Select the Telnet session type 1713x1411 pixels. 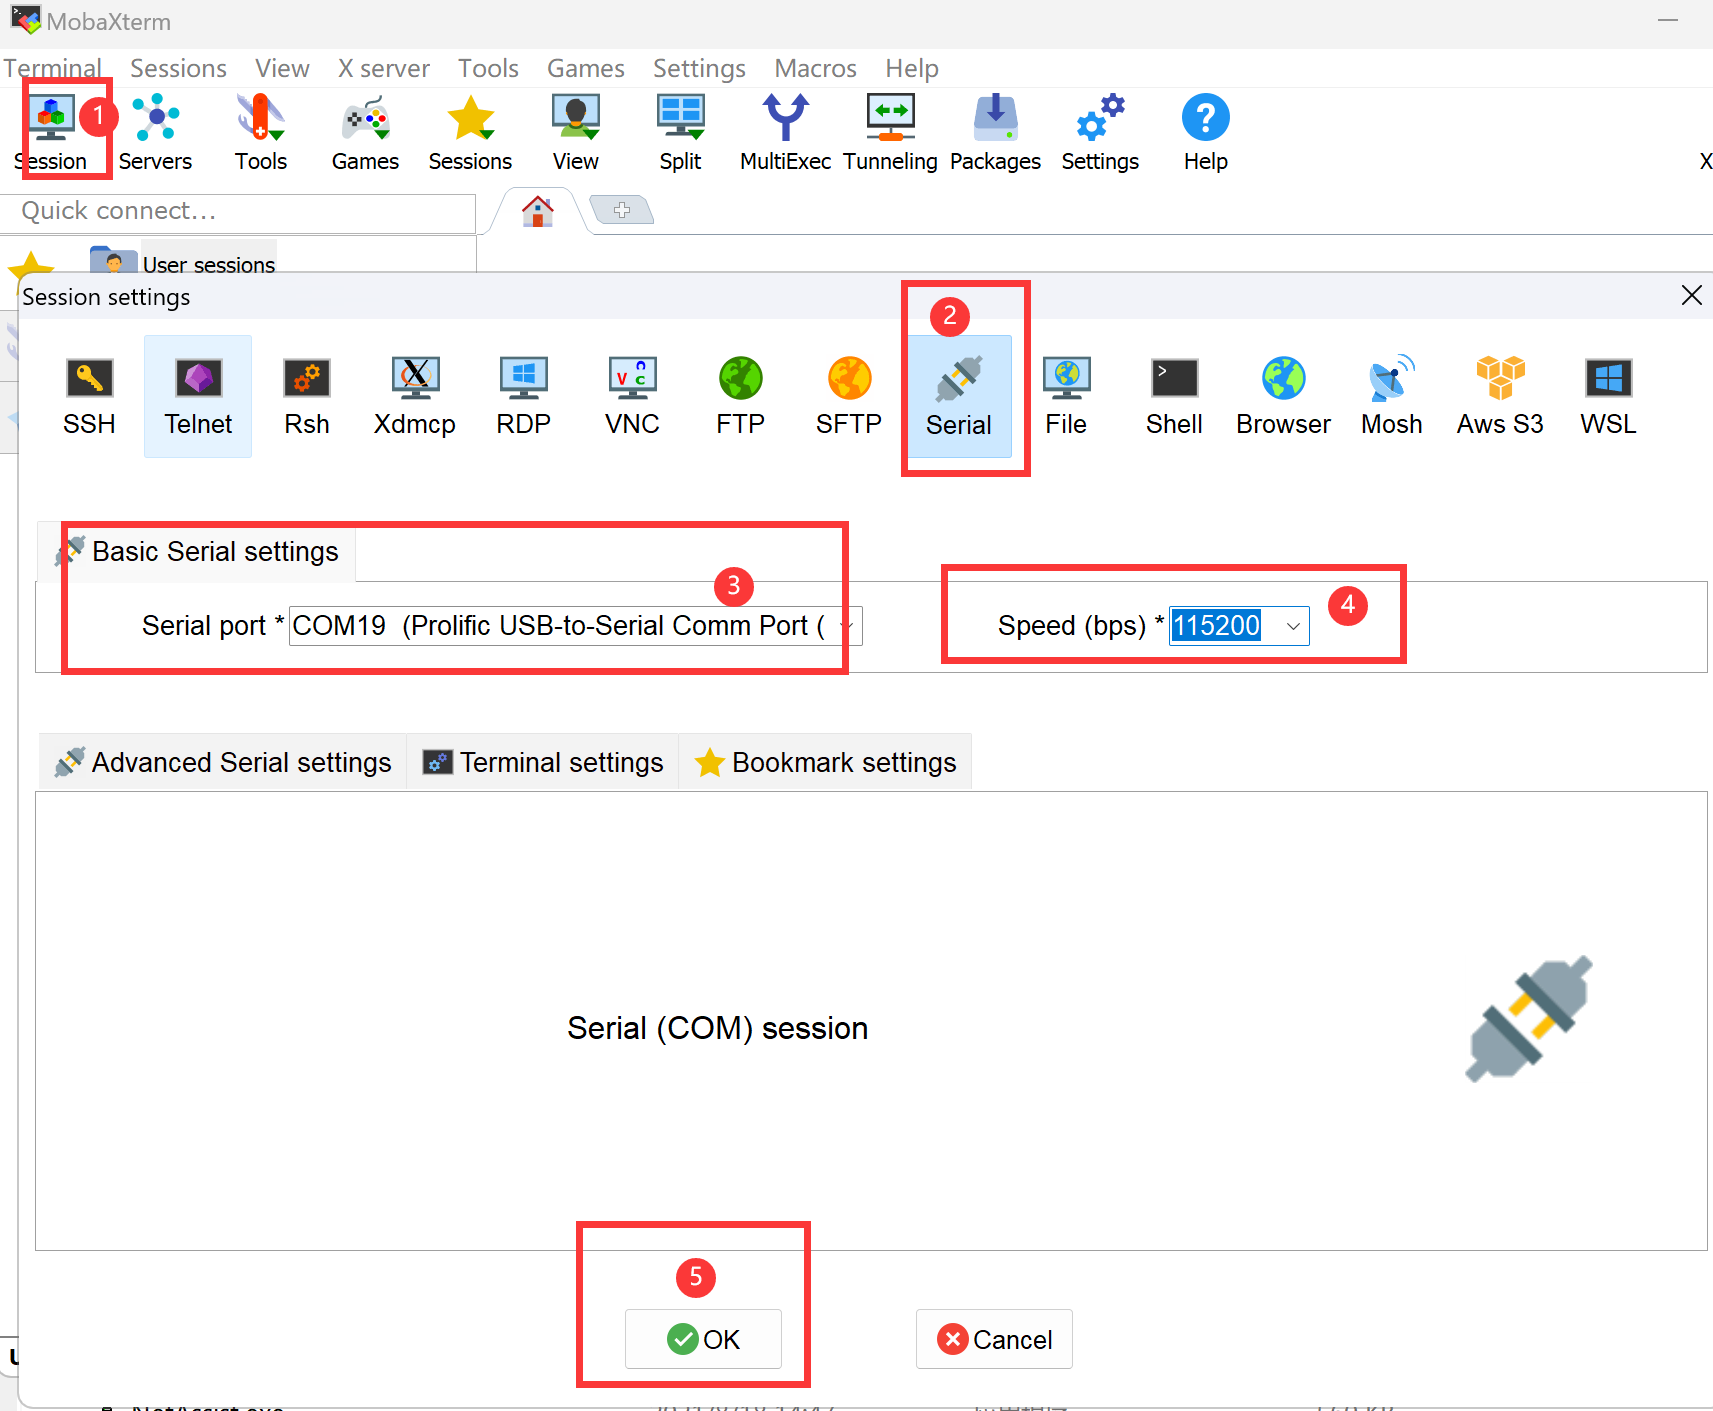point(198,396)
